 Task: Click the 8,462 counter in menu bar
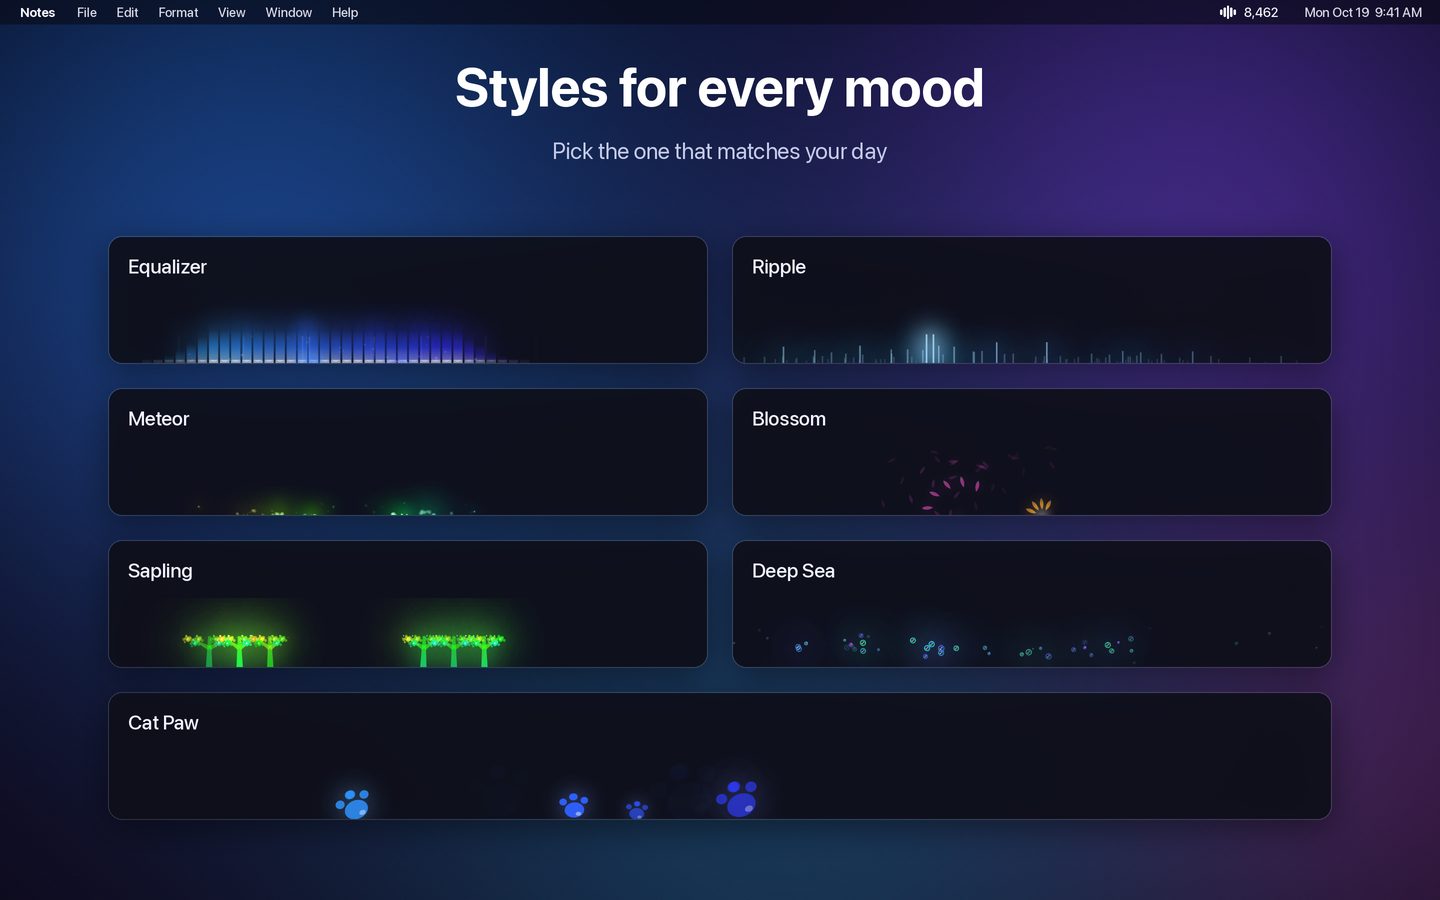click(x=1261, y=12)
